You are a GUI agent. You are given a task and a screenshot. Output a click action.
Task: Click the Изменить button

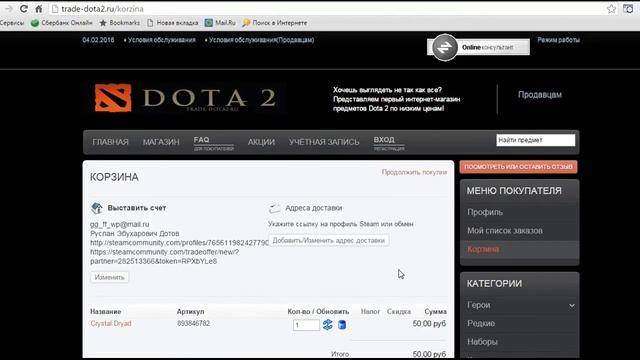[x=109, y=277]
